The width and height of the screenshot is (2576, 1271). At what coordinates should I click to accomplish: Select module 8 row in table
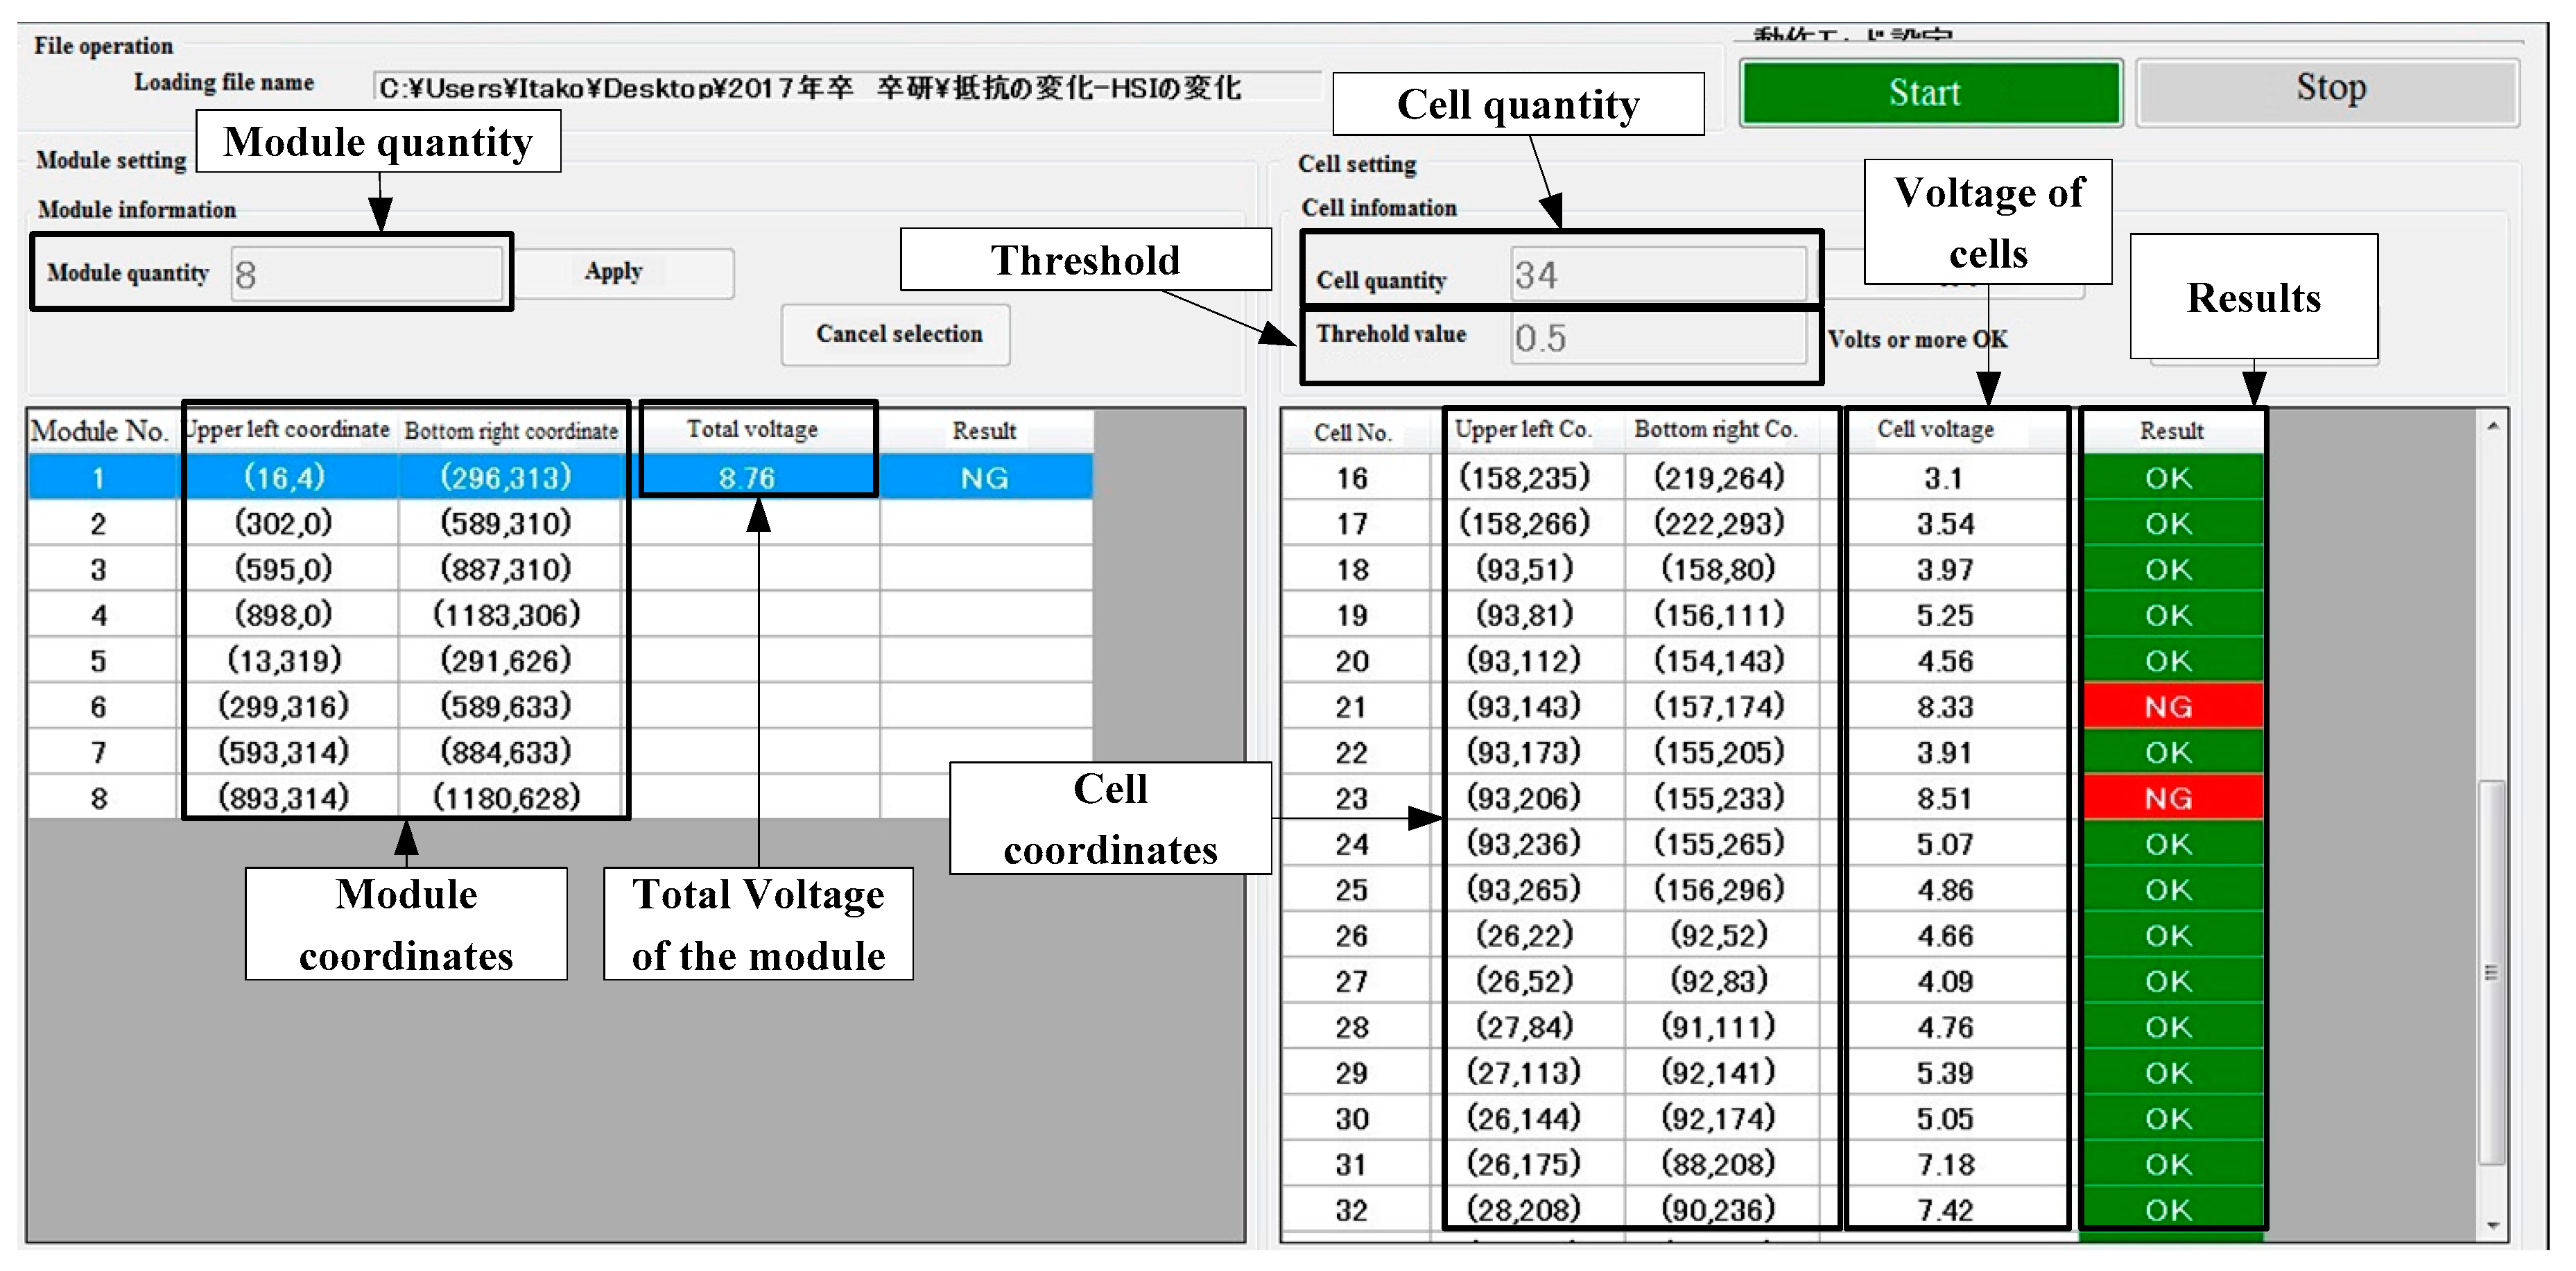pos(98,797)
